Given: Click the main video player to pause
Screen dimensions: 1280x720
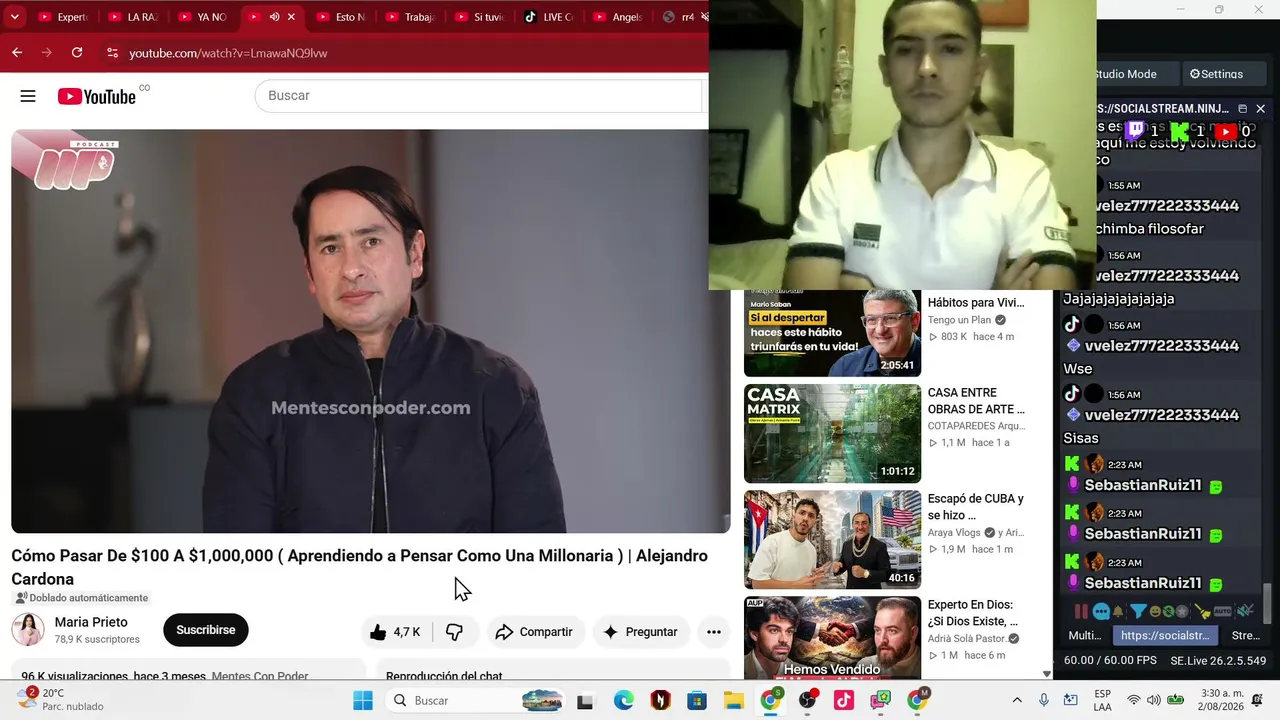Looking at the screenshot, I should point(370,331).
